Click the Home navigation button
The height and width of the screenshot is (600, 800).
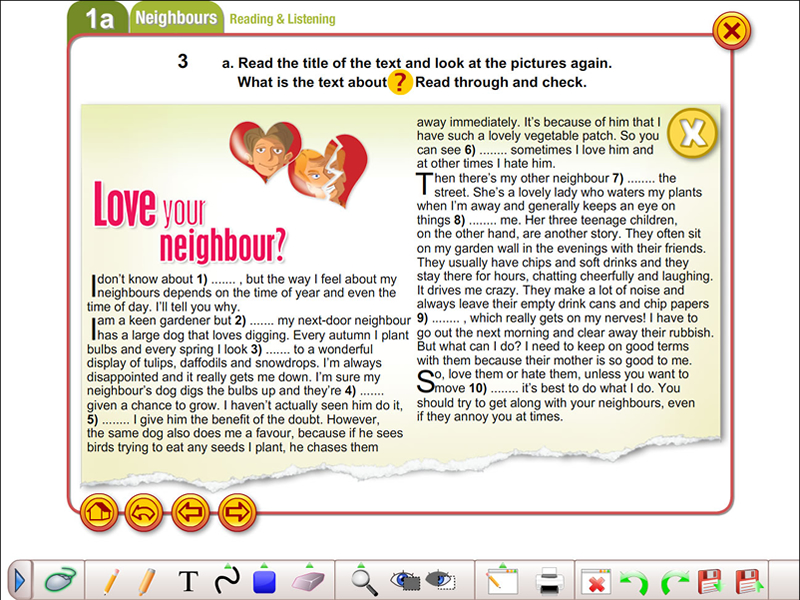pyautogui.click(x=98, y=513)
